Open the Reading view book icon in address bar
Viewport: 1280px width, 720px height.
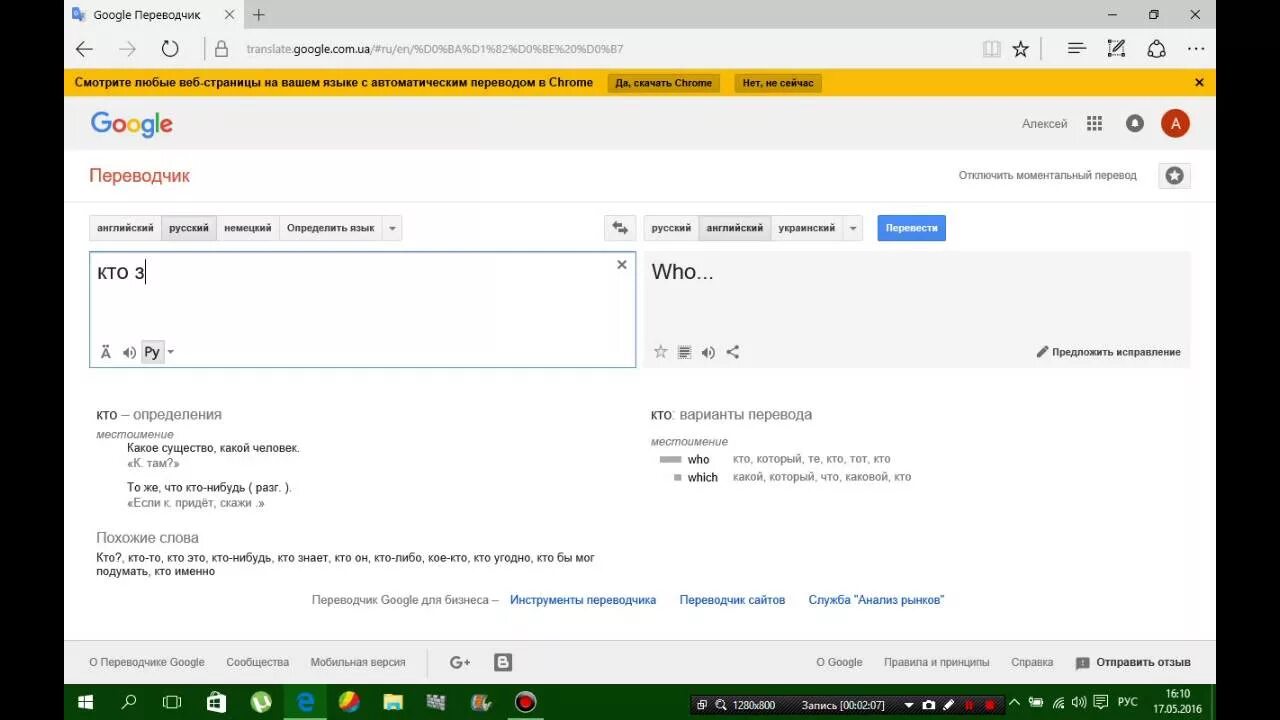pyautogui.click(x=991, y=49)
